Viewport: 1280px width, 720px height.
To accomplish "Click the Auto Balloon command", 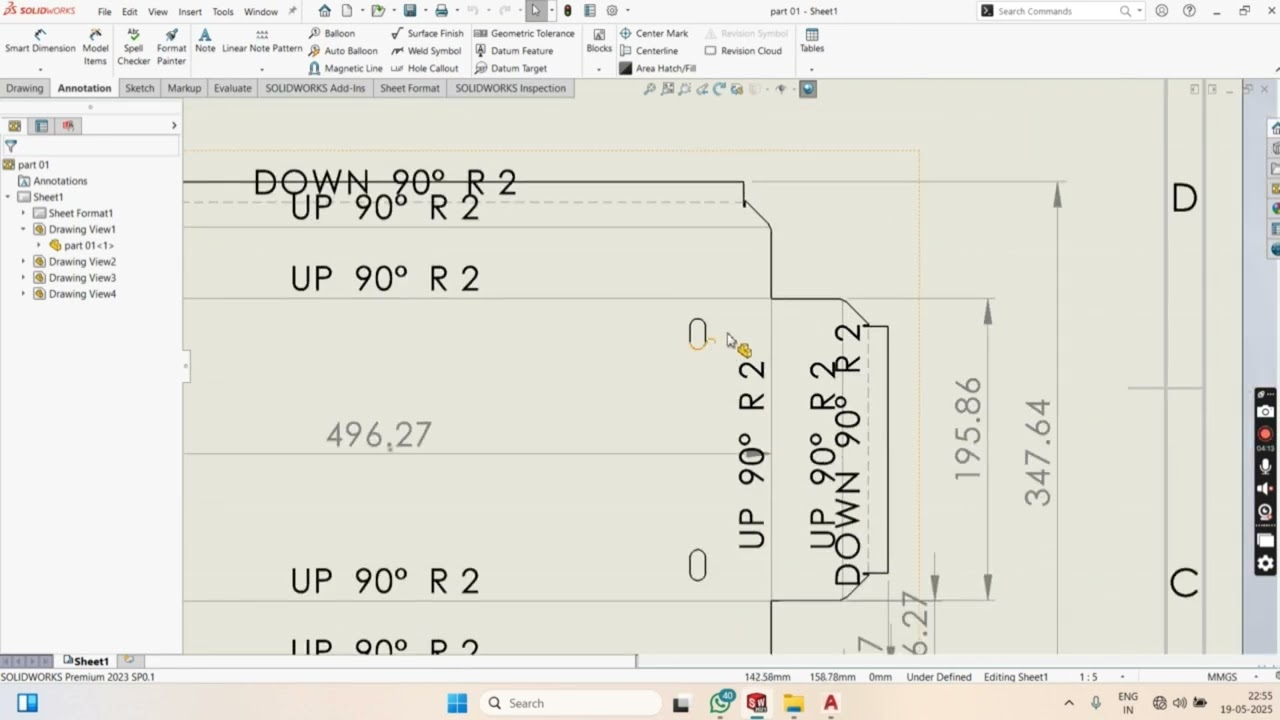I will point(342,51).
